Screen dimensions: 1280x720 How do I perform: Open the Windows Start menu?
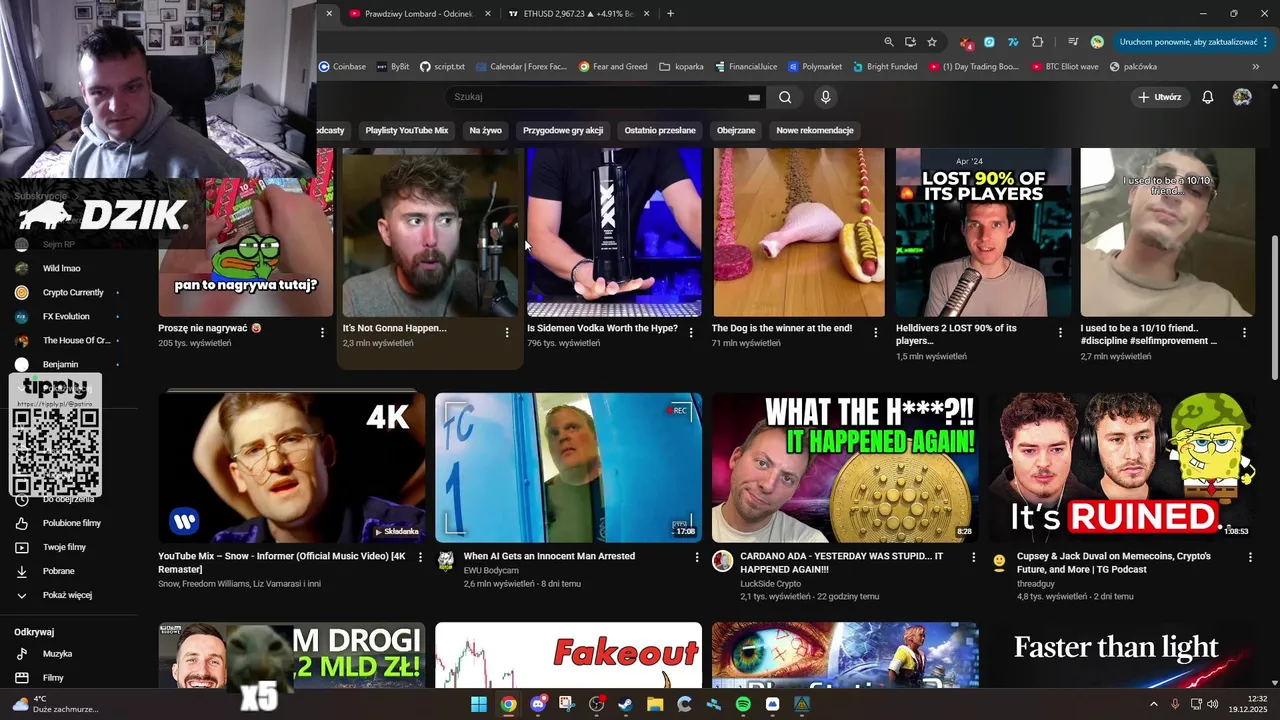pyautogui.click(x=479, y=704)
